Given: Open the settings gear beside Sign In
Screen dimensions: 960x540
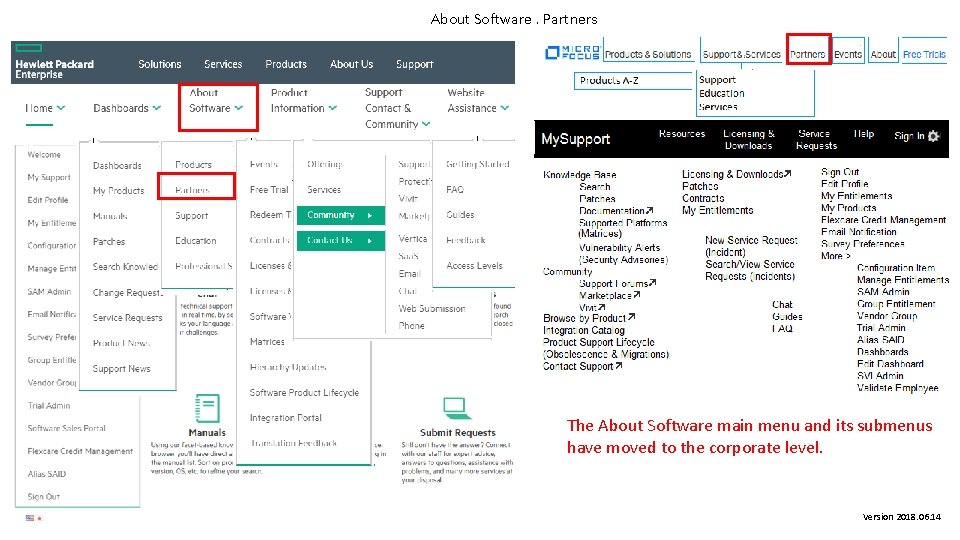Looking at the screenshot, I should coord(933,136).
